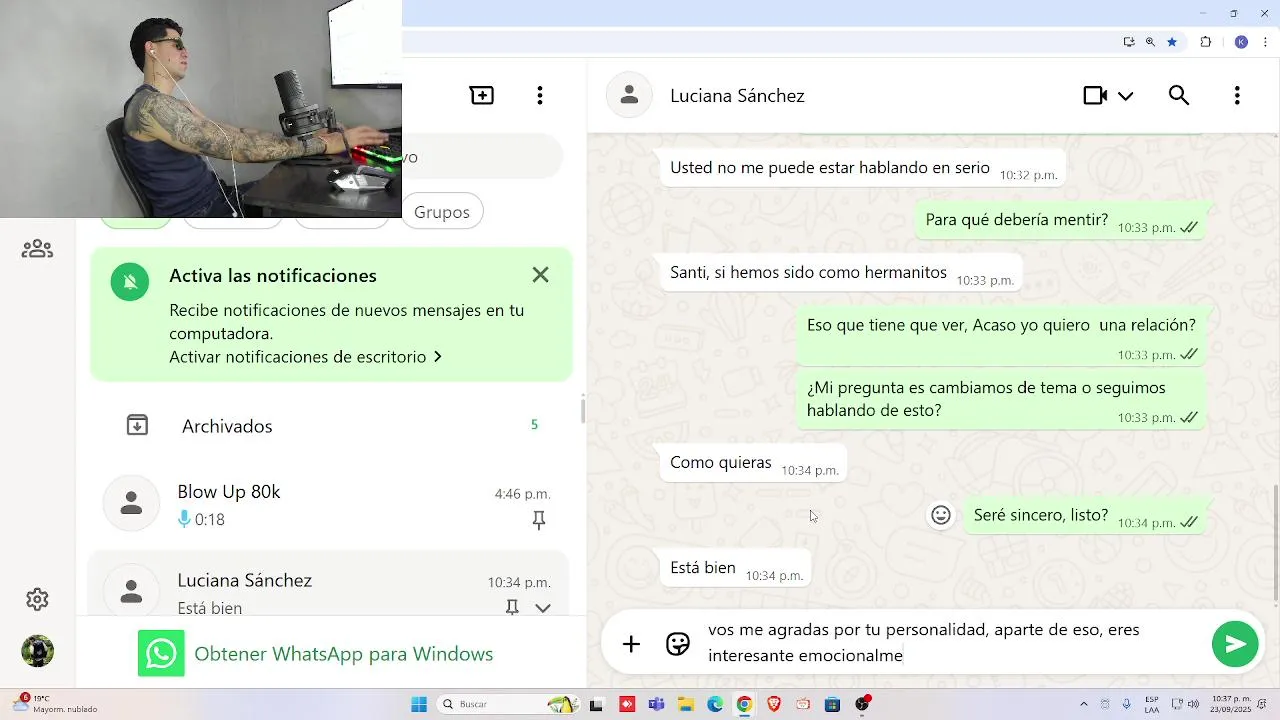Open your profile picture in the sidebar
This screenshot has width=1280, height=720.
(x=38, y=651)
